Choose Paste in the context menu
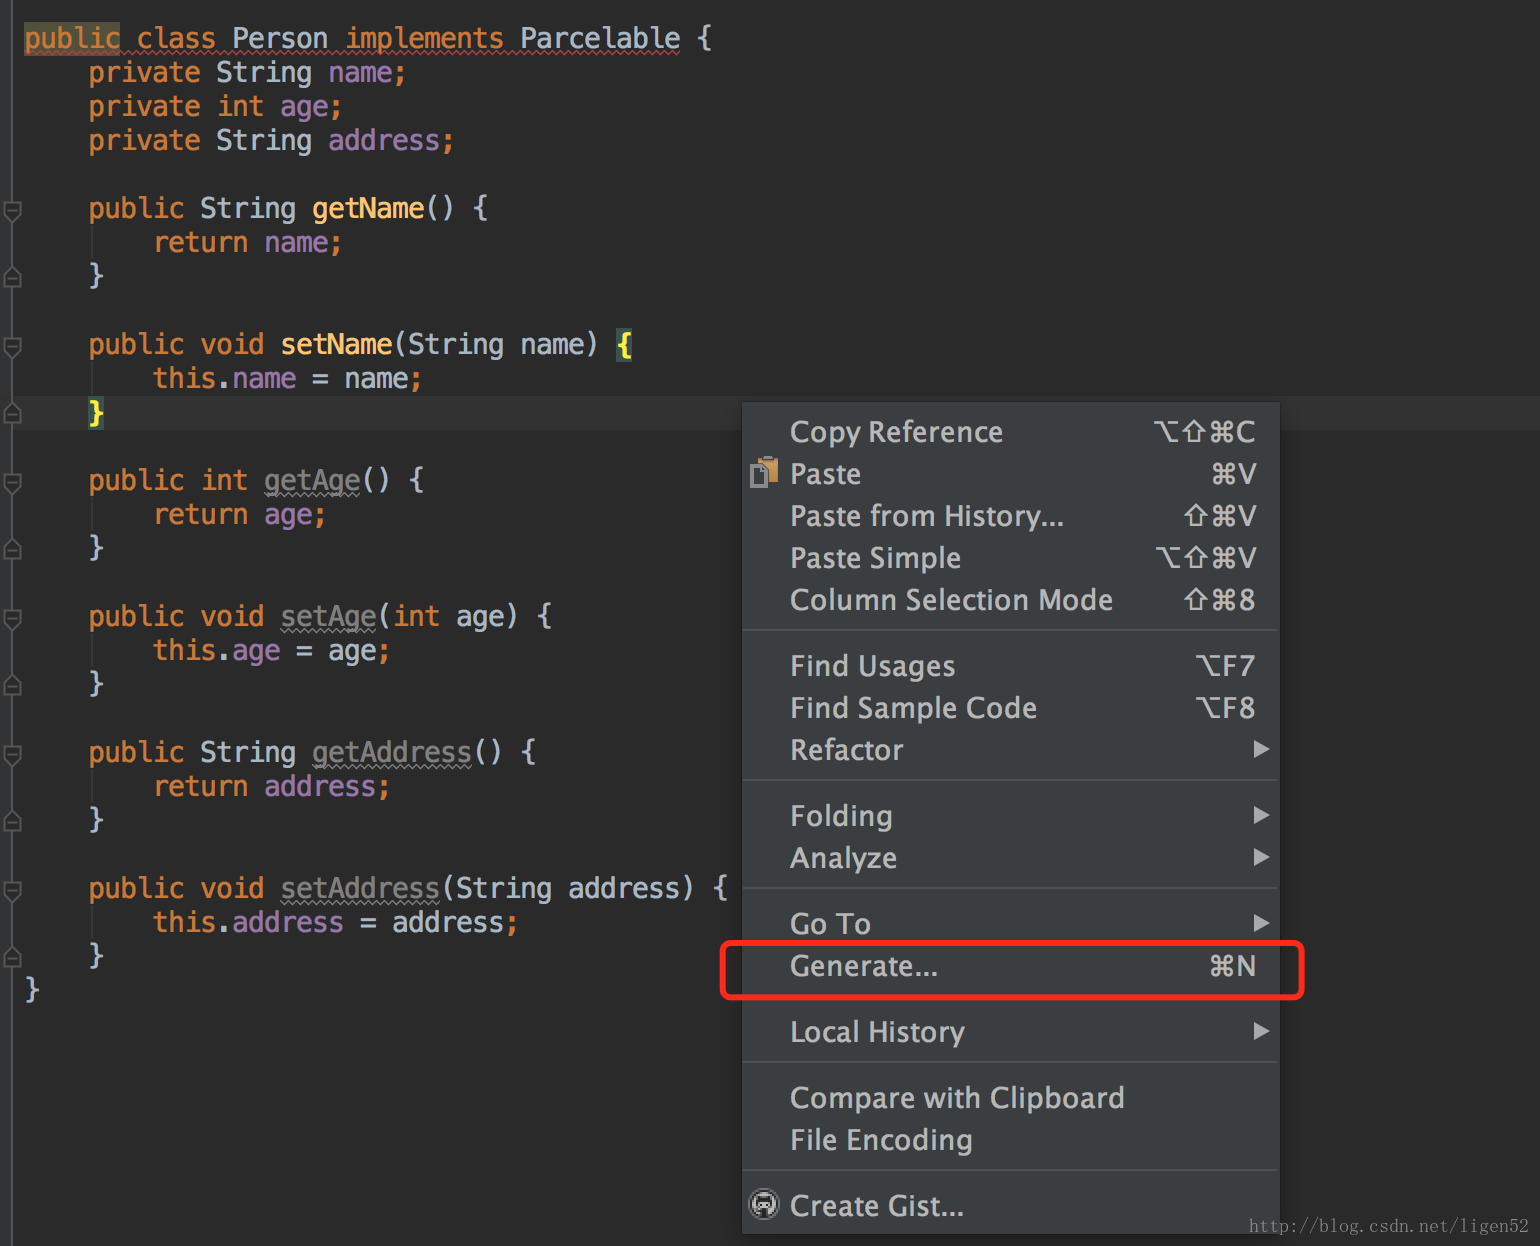The width and height of the screenshot is (1540, 1246). (x=1010, y=474)
